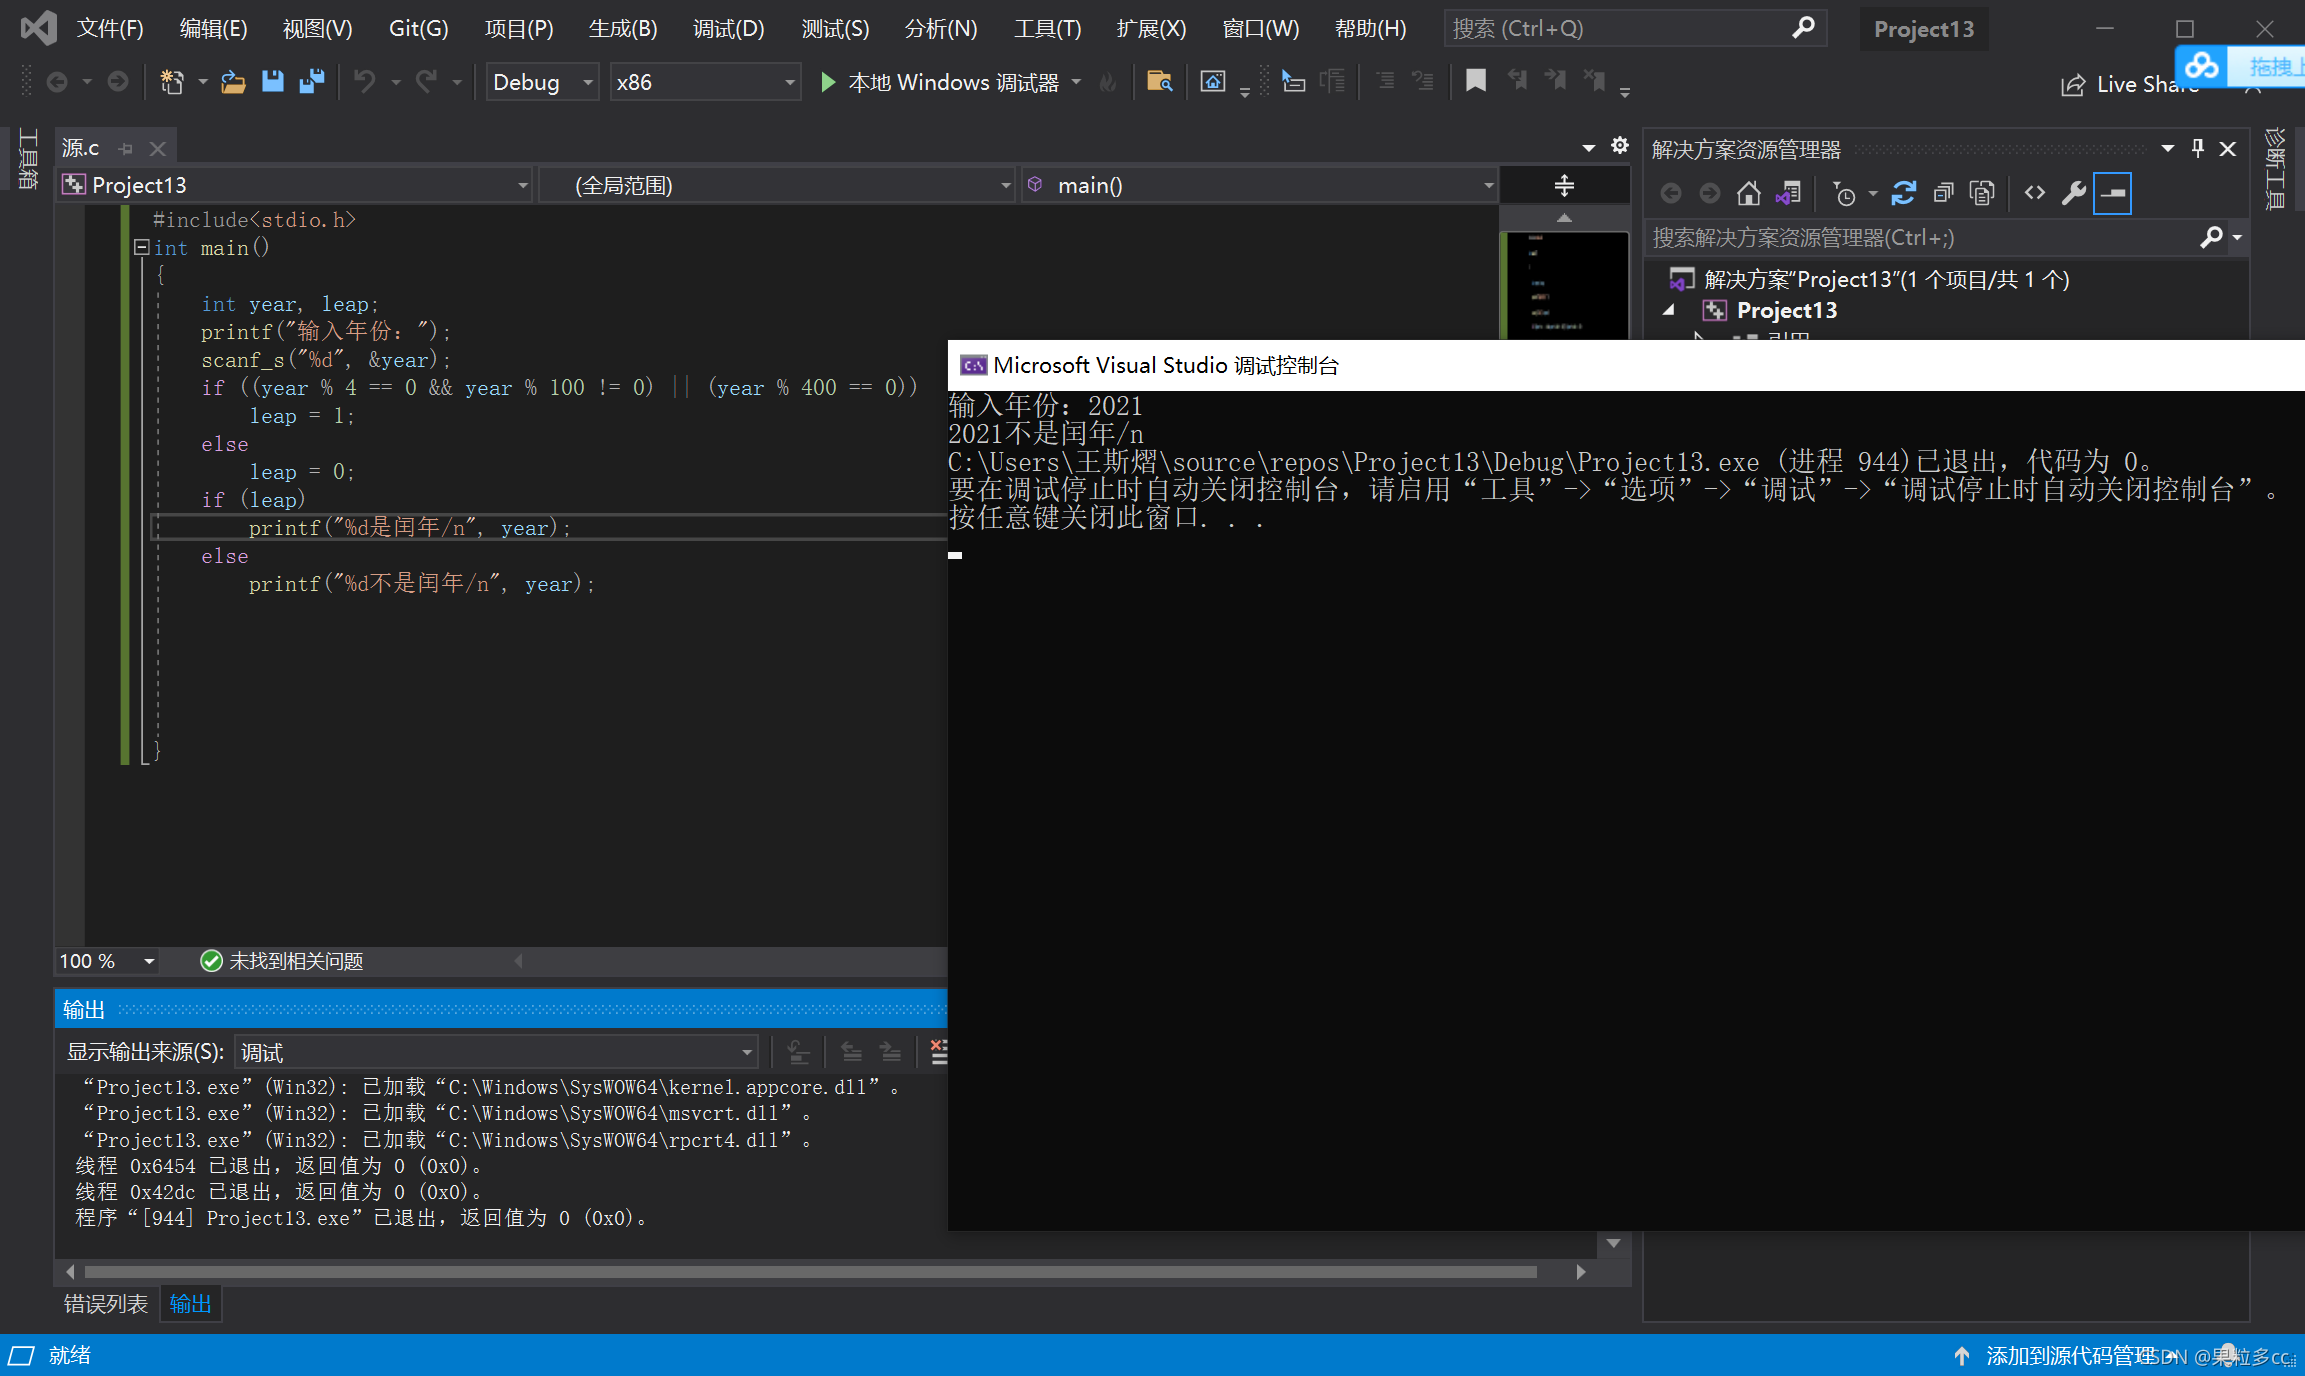This screenshot has height=1376, width=2305.
Task: Click Live Share icon
Action: 2073,85
